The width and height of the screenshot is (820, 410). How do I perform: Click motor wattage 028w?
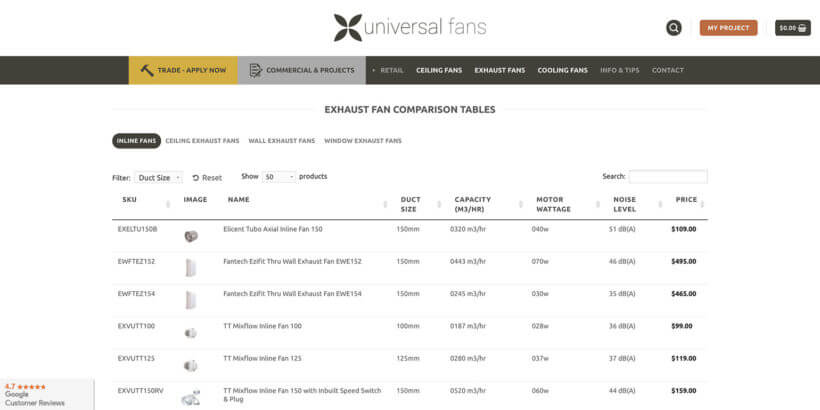[540, 326]
